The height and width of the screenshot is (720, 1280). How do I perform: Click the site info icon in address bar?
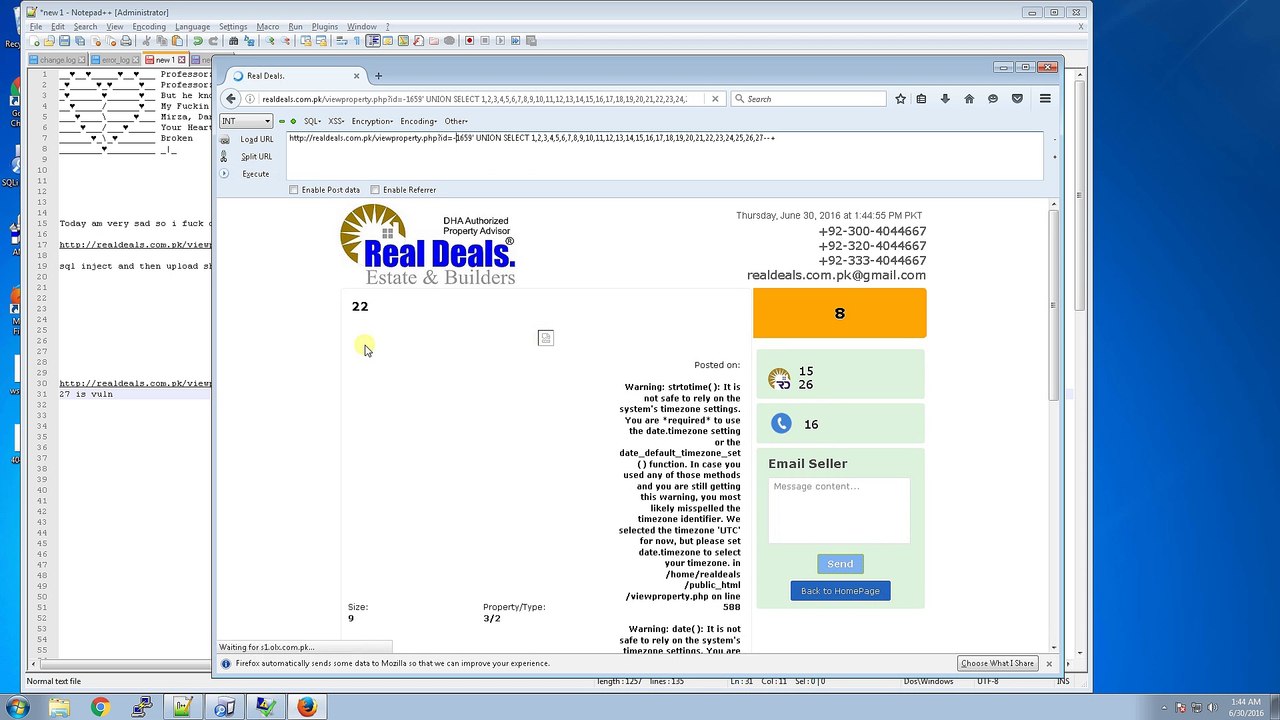tap(251, 99)
